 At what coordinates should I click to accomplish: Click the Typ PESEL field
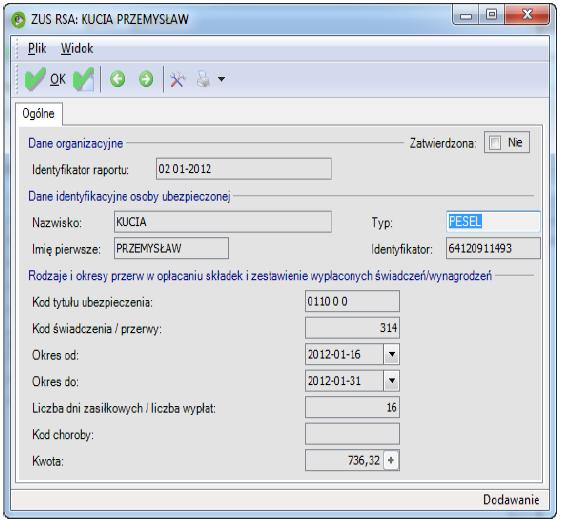(493, 221)
